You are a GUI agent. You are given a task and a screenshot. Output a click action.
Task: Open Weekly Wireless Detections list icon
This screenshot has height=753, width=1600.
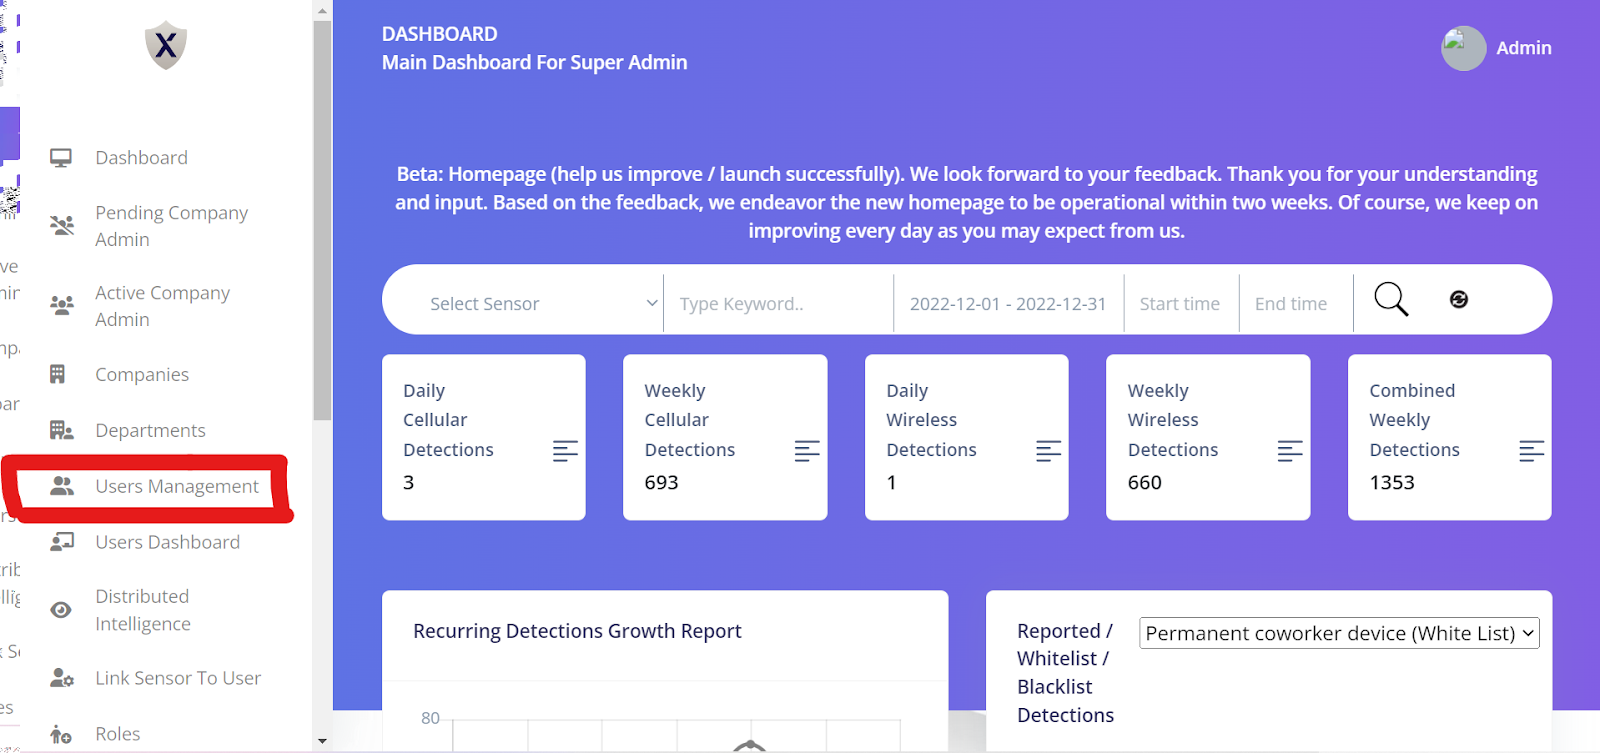(x=1290, y=451)
